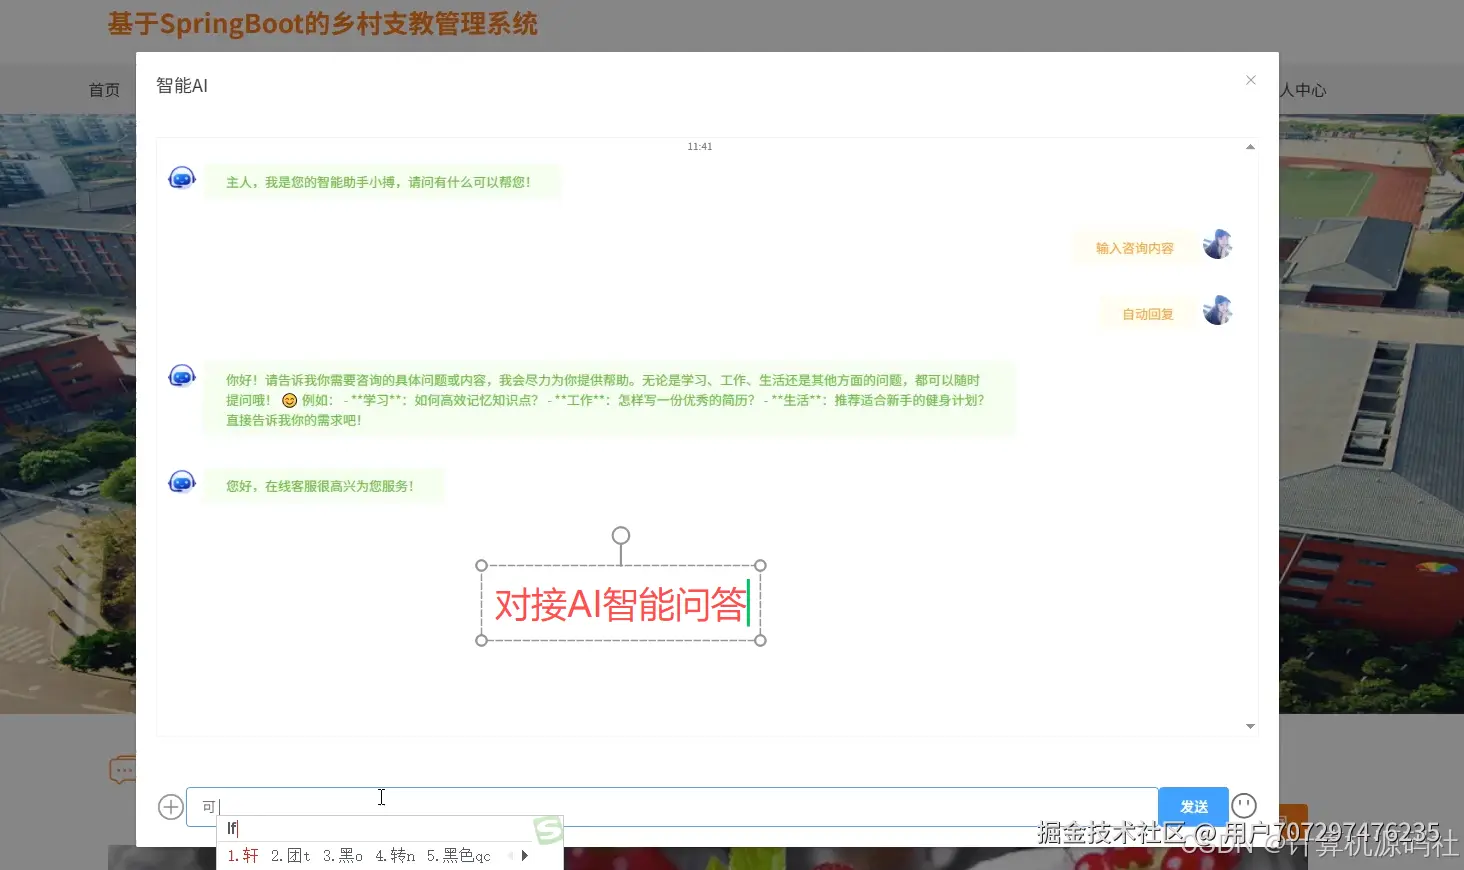1464x870 pixels.
Task: Open the 个人中心 navigation menu item
Action: pos(1303,89)
